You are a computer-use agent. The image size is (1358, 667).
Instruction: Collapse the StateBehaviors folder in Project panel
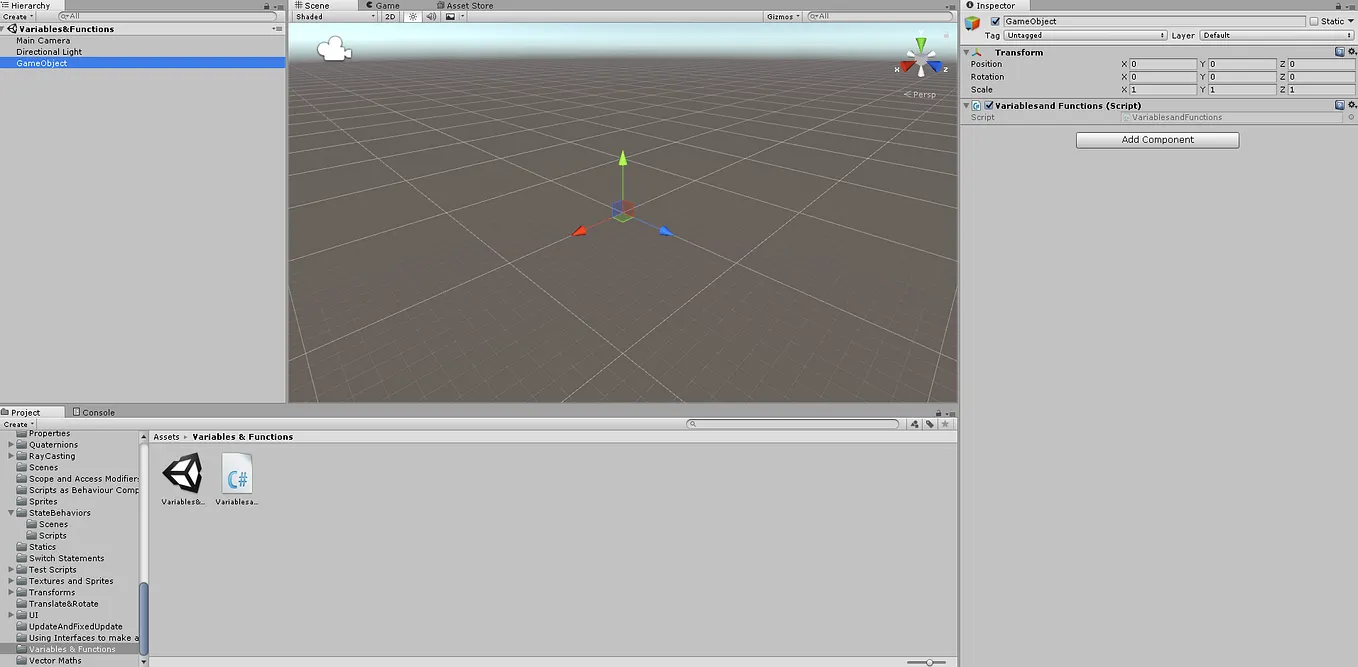click(x=9, y=512)
